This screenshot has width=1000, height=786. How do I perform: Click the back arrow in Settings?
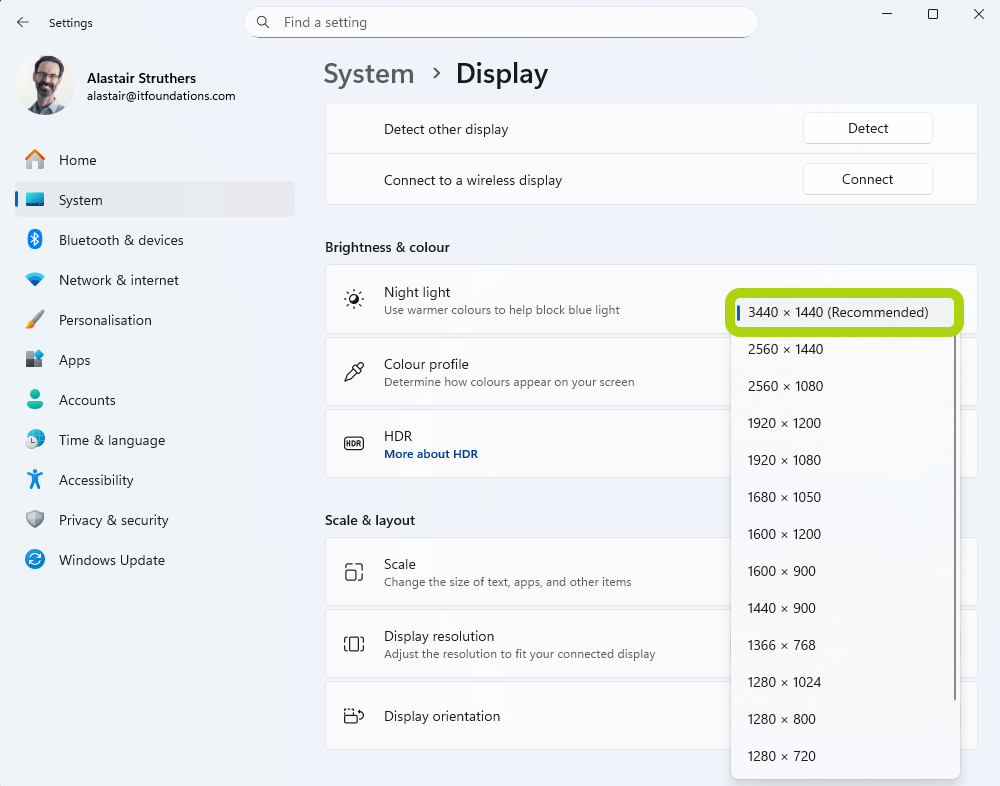click(x=22, y=22)
